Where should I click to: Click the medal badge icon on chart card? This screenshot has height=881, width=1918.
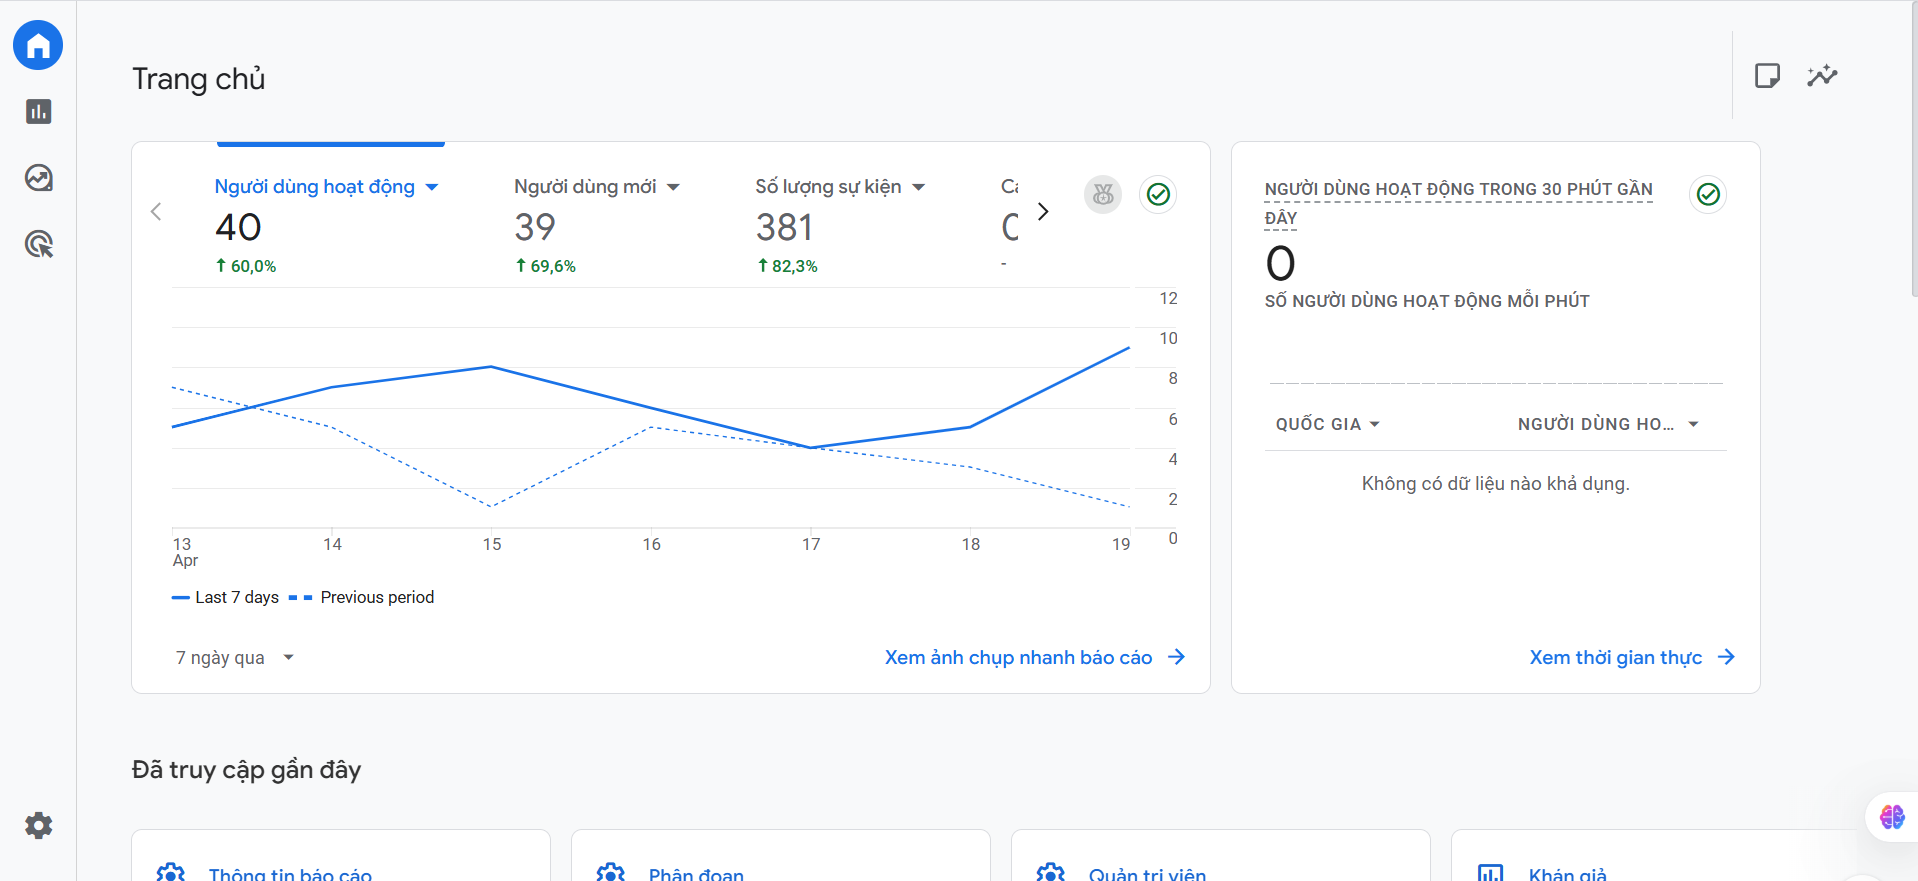1103,194
